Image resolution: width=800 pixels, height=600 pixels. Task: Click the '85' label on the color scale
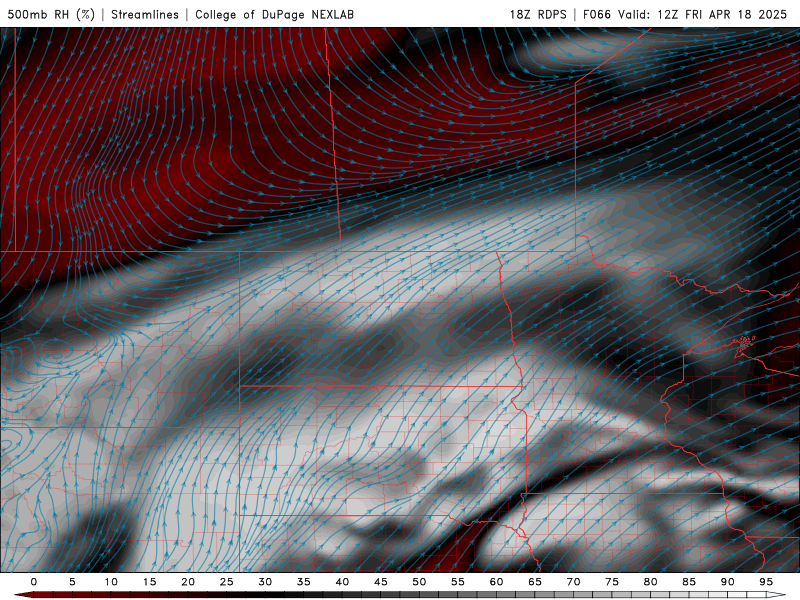click(689, 582)
